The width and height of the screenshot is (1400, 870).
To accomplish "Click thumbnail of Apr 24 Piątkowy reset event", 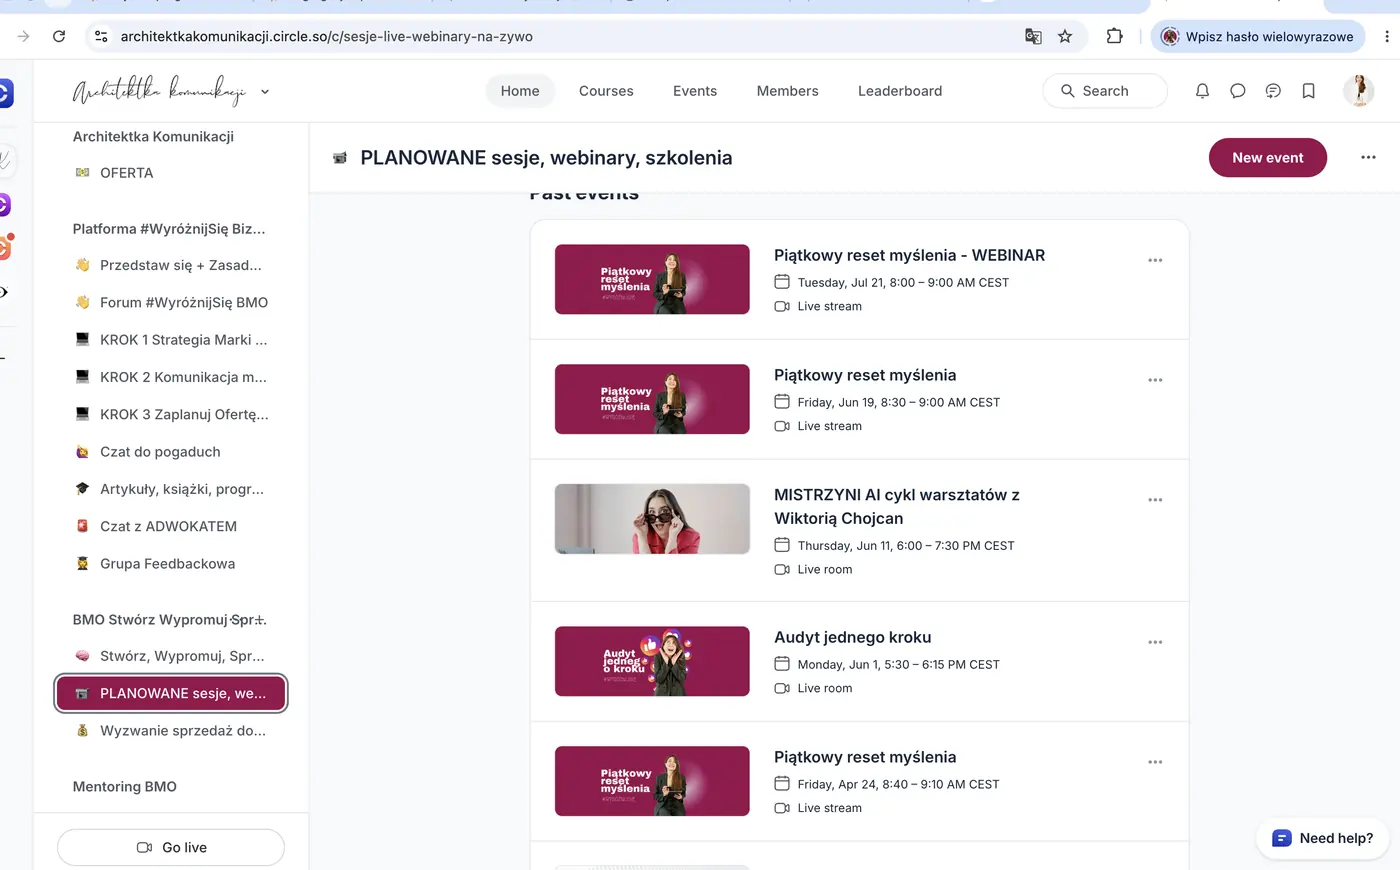I will pos(652,781).
